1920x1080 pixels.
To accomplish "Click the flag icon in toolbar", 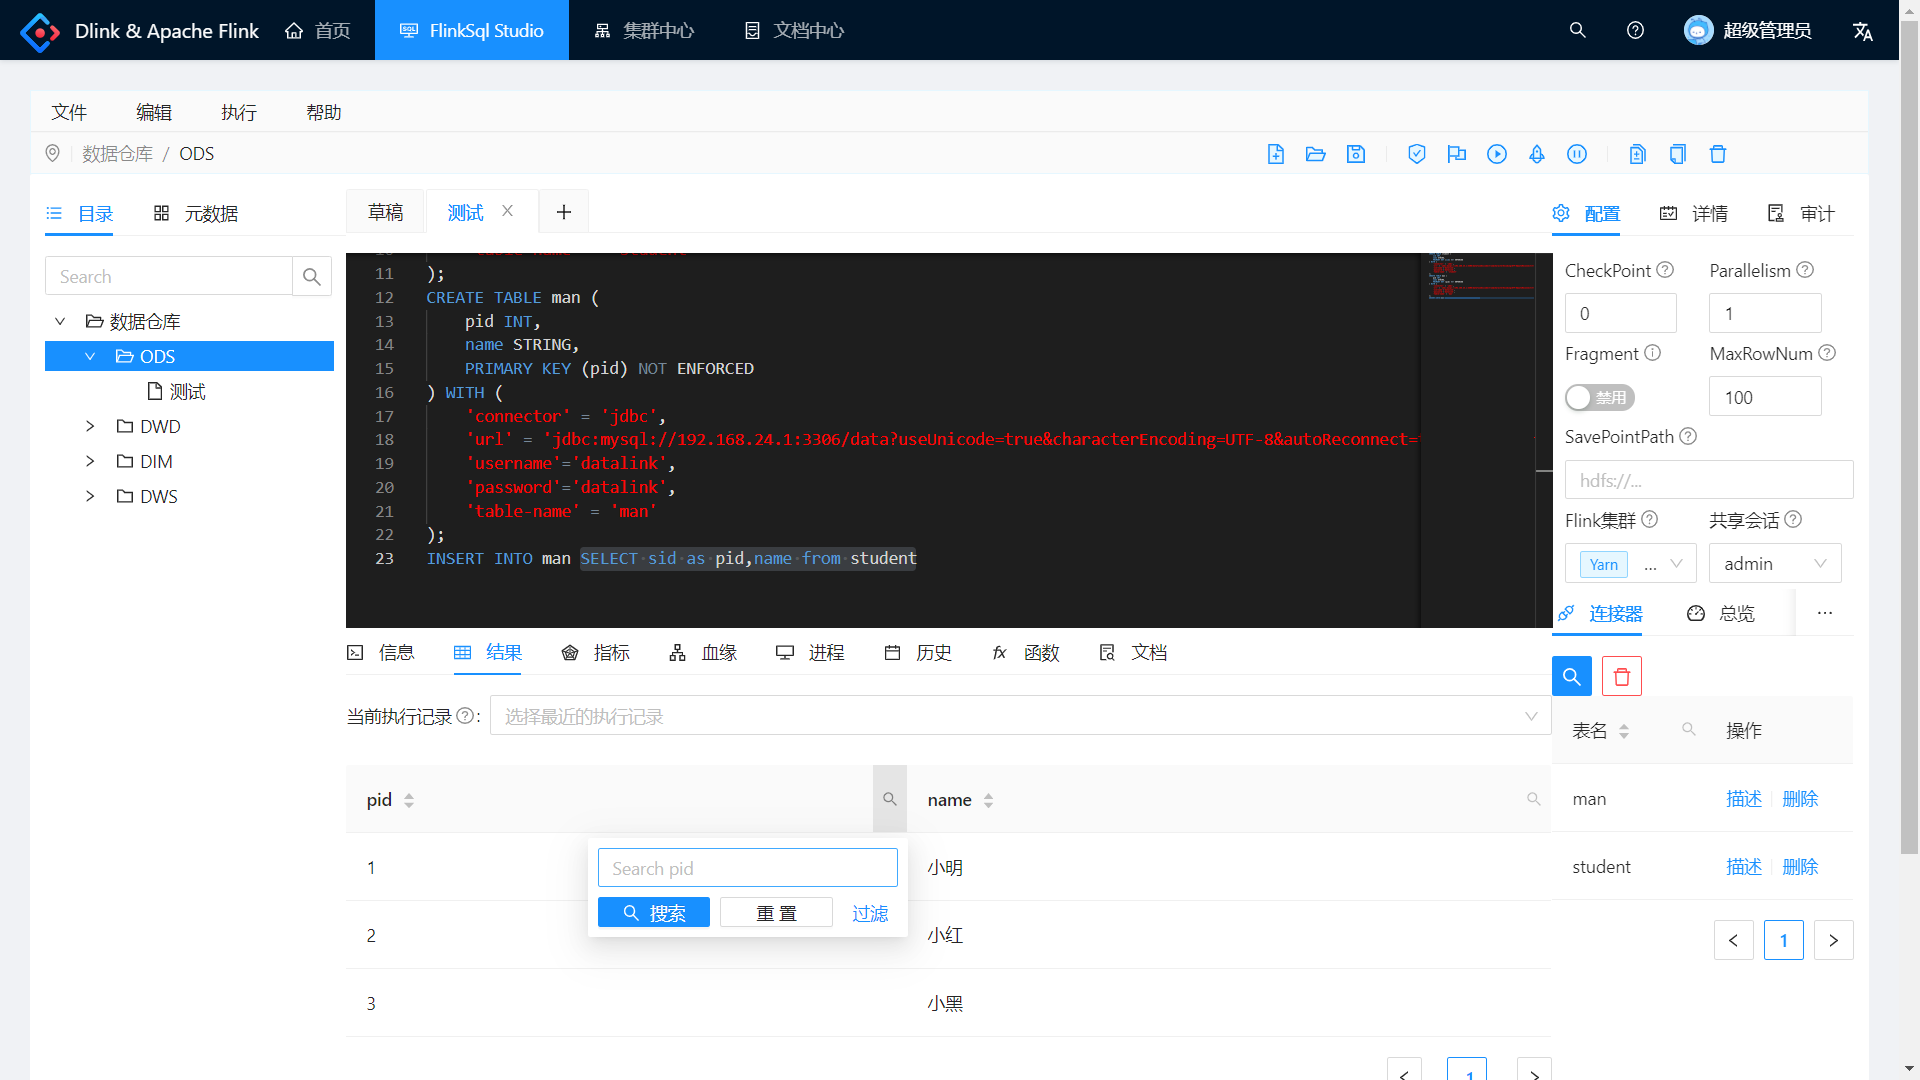I will tap(1456, 154).
